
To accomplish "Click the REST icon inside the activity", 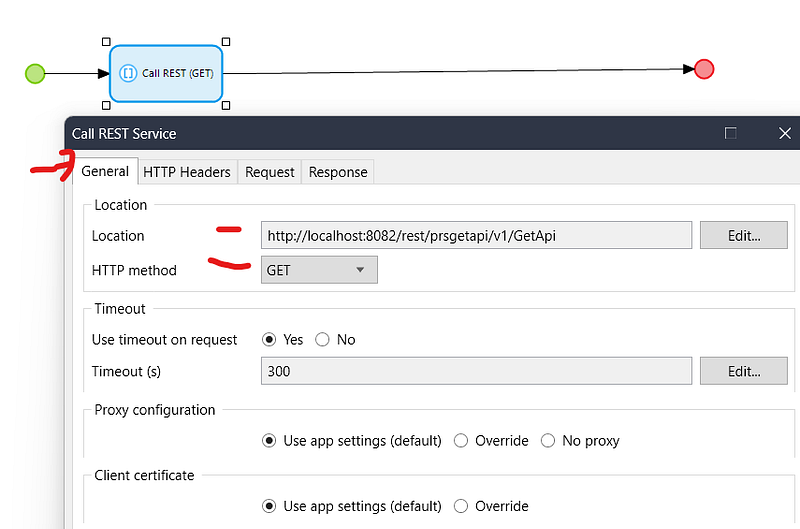I will tap(128, 73).
